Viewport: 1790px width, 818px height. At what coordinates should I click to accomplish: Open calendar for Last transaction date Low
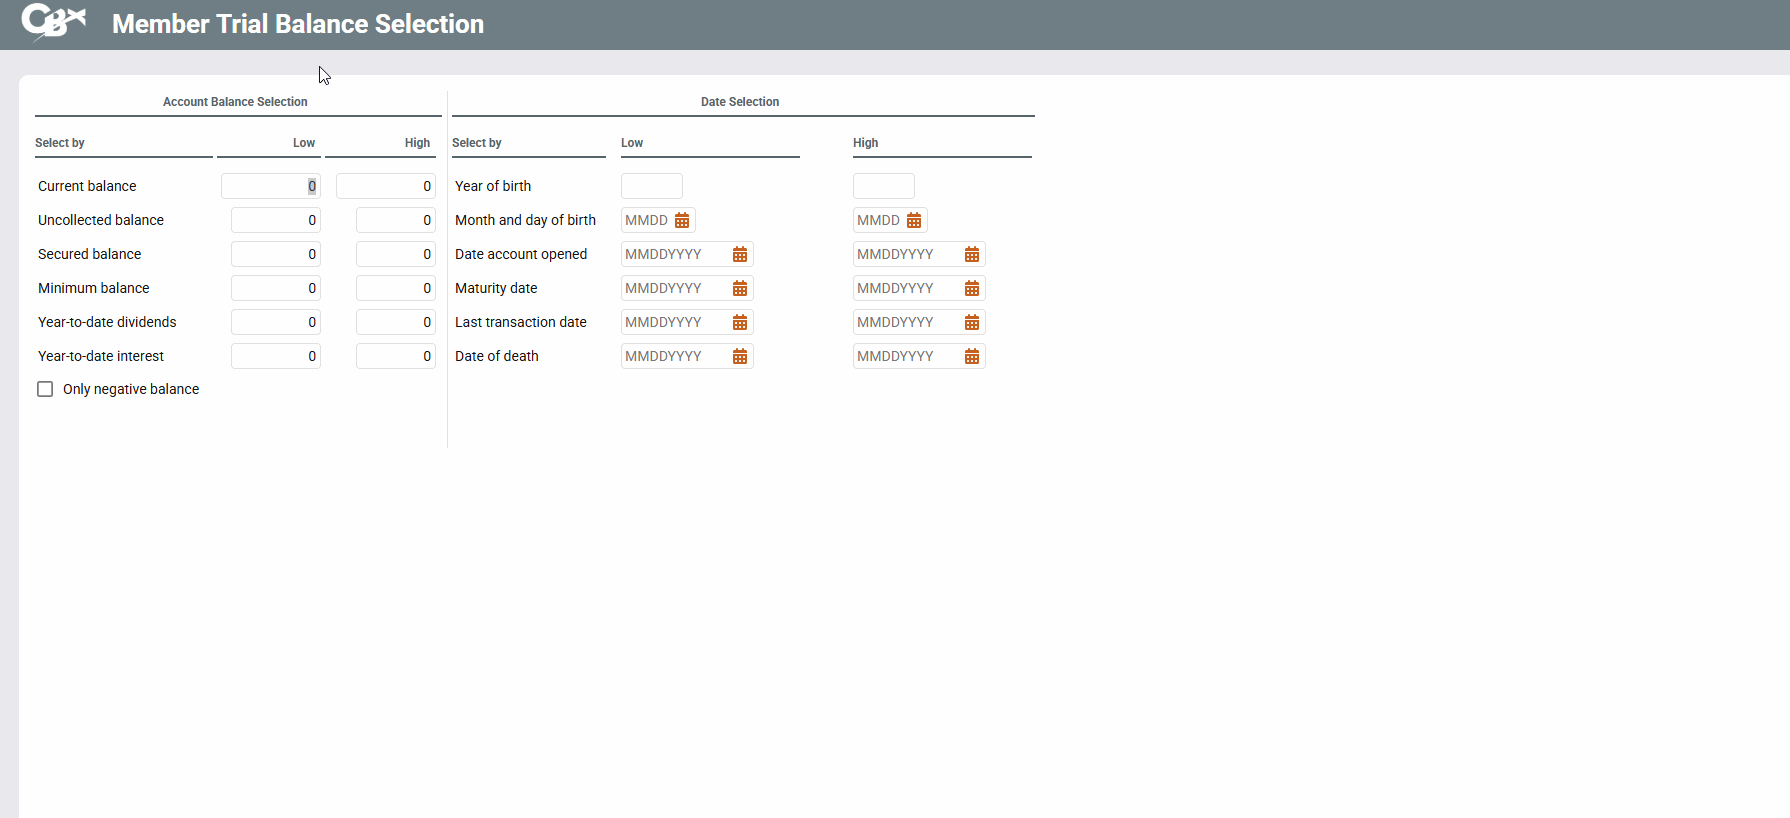(740, 322)
